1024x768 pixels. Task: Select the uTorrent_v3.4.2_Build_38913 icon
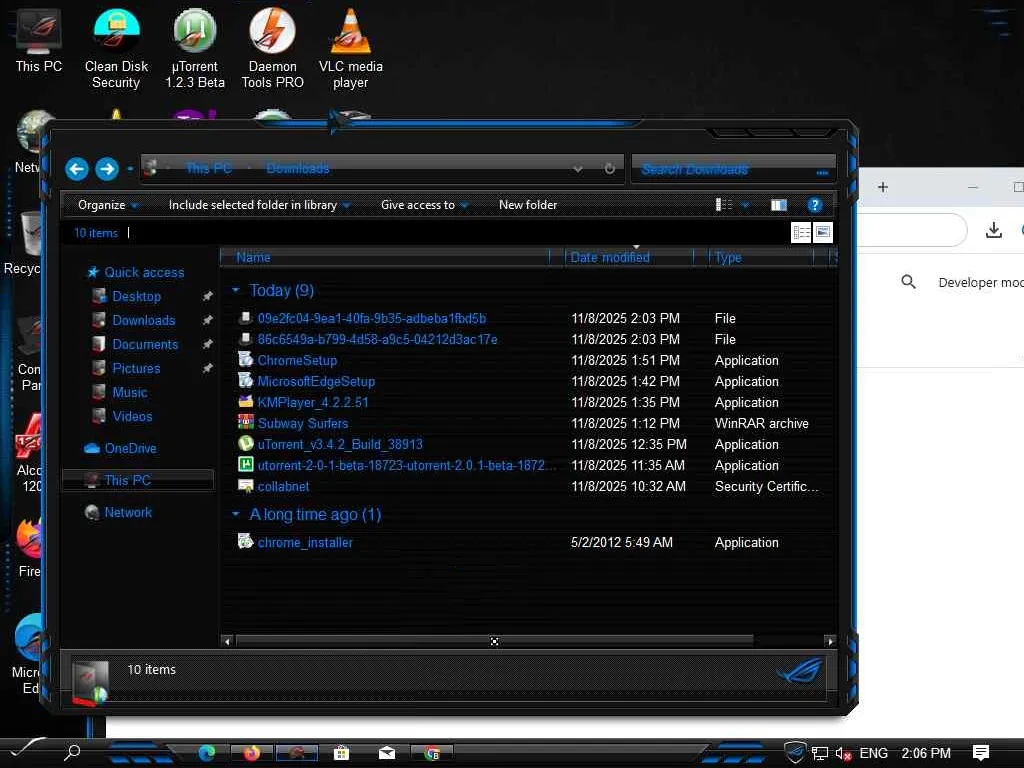(x=246, y=443)
